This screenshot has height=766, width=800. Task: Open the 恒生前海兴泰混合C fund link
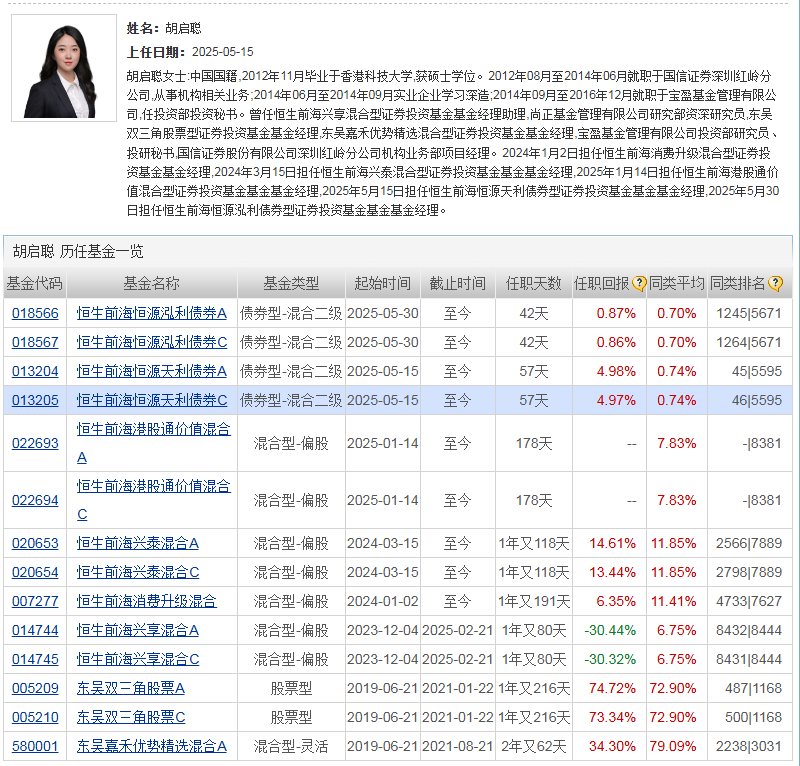(x=138, y=573)
